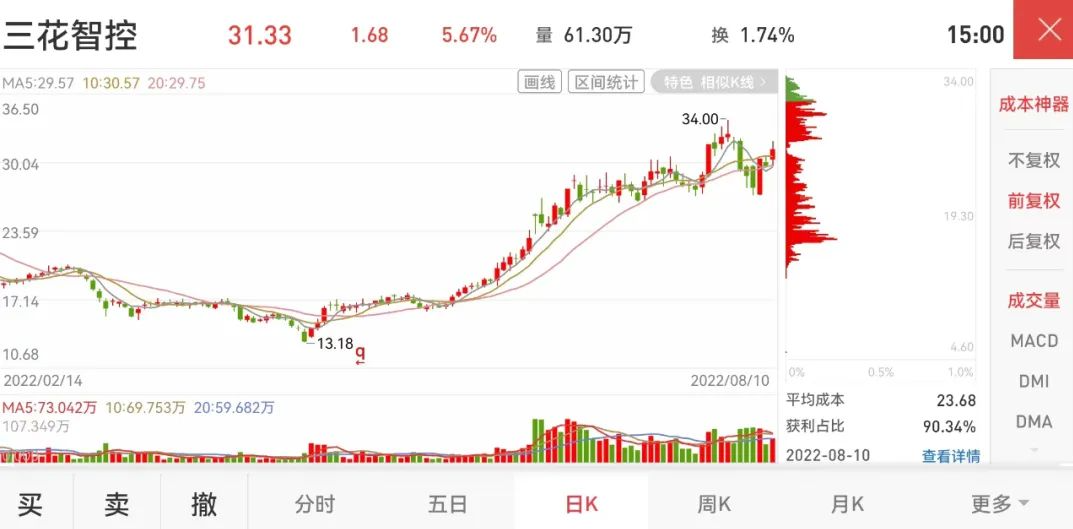The height and width of the screenshot is (529, 1073).
Task: Select 不复权 price adjustment option
Action: click(x=1033, y=160)
